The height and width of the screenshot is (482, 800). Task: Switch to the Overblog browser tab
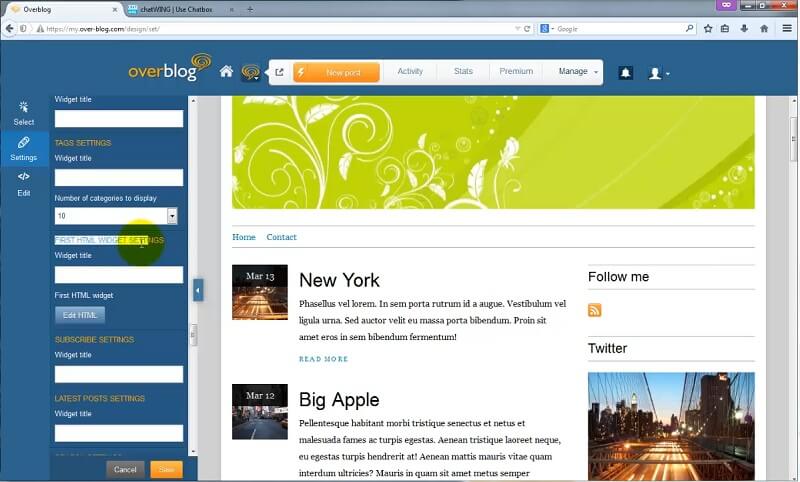point(64,9)
